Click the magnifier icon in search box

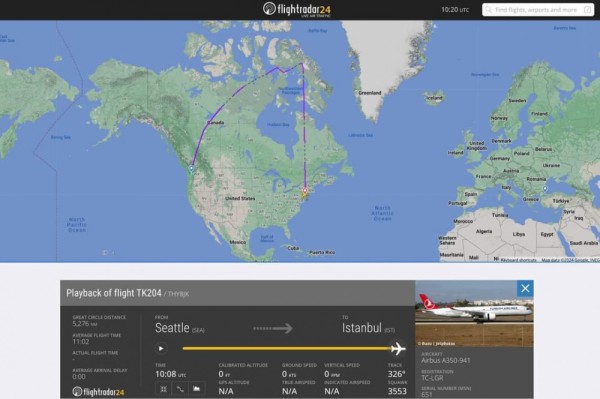[x=488, y=10]
